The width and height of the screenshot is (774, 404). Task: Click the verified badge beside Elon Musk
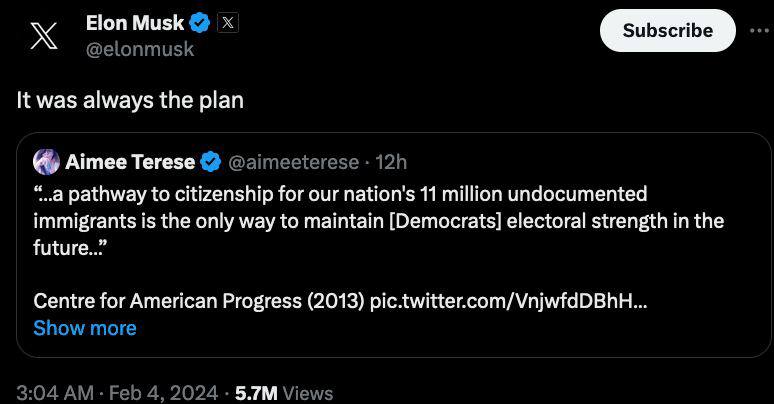tap(201, 23)
